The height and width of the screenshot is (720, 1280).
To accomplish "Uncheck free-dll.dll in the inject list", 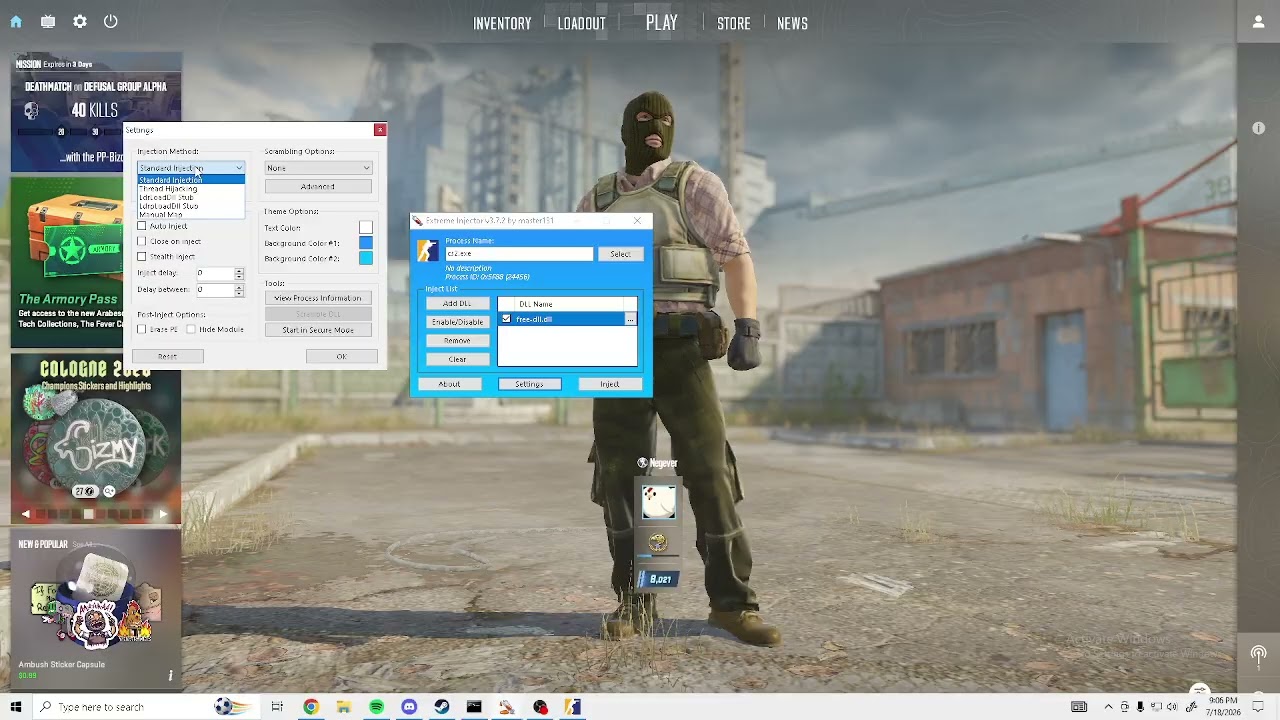I will (x=506, y=319).
